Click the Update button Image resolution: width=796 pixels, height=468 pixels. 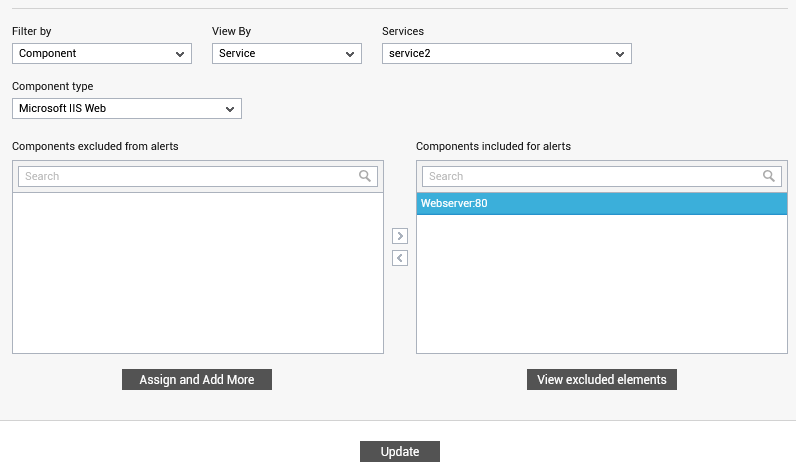coord(400,451)
